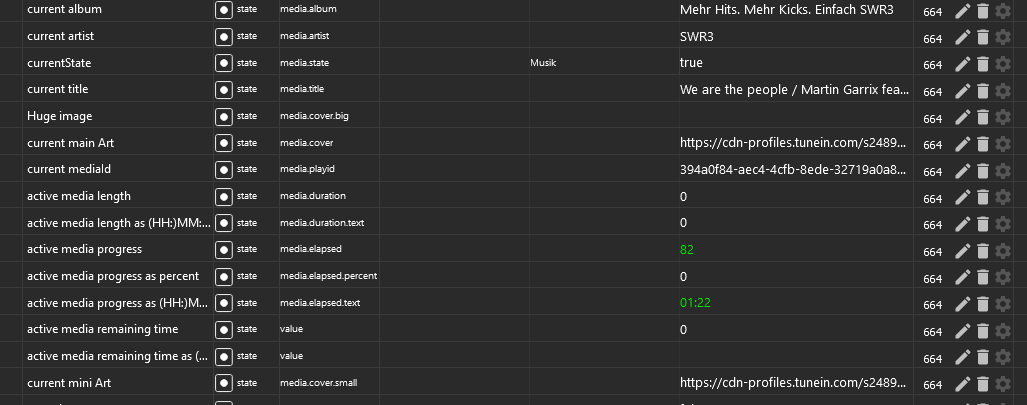This screenshot has height=405, width=1027.
Task: Click state type icon of Huge image
Action: click(x=224, y=116)
